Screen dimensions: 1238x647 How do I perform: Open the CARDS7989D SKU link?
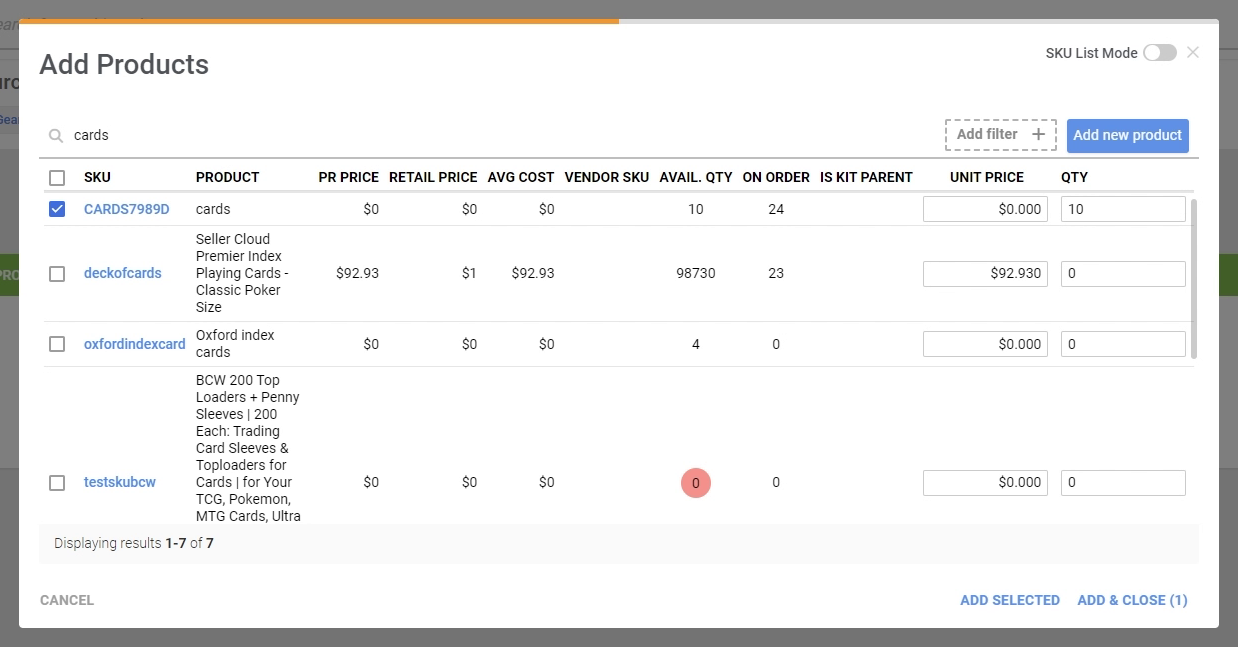tap(126, 209)
